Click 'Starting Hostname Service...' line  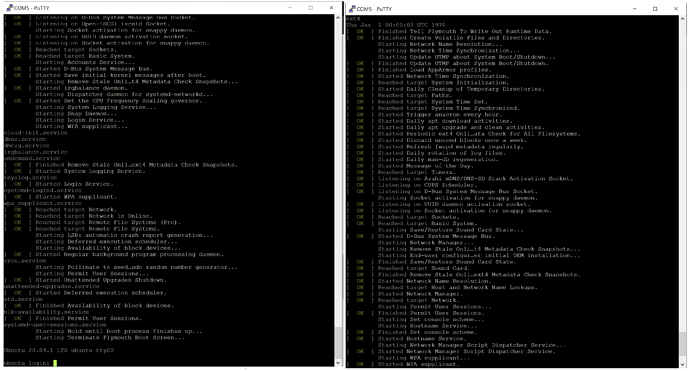428,326
